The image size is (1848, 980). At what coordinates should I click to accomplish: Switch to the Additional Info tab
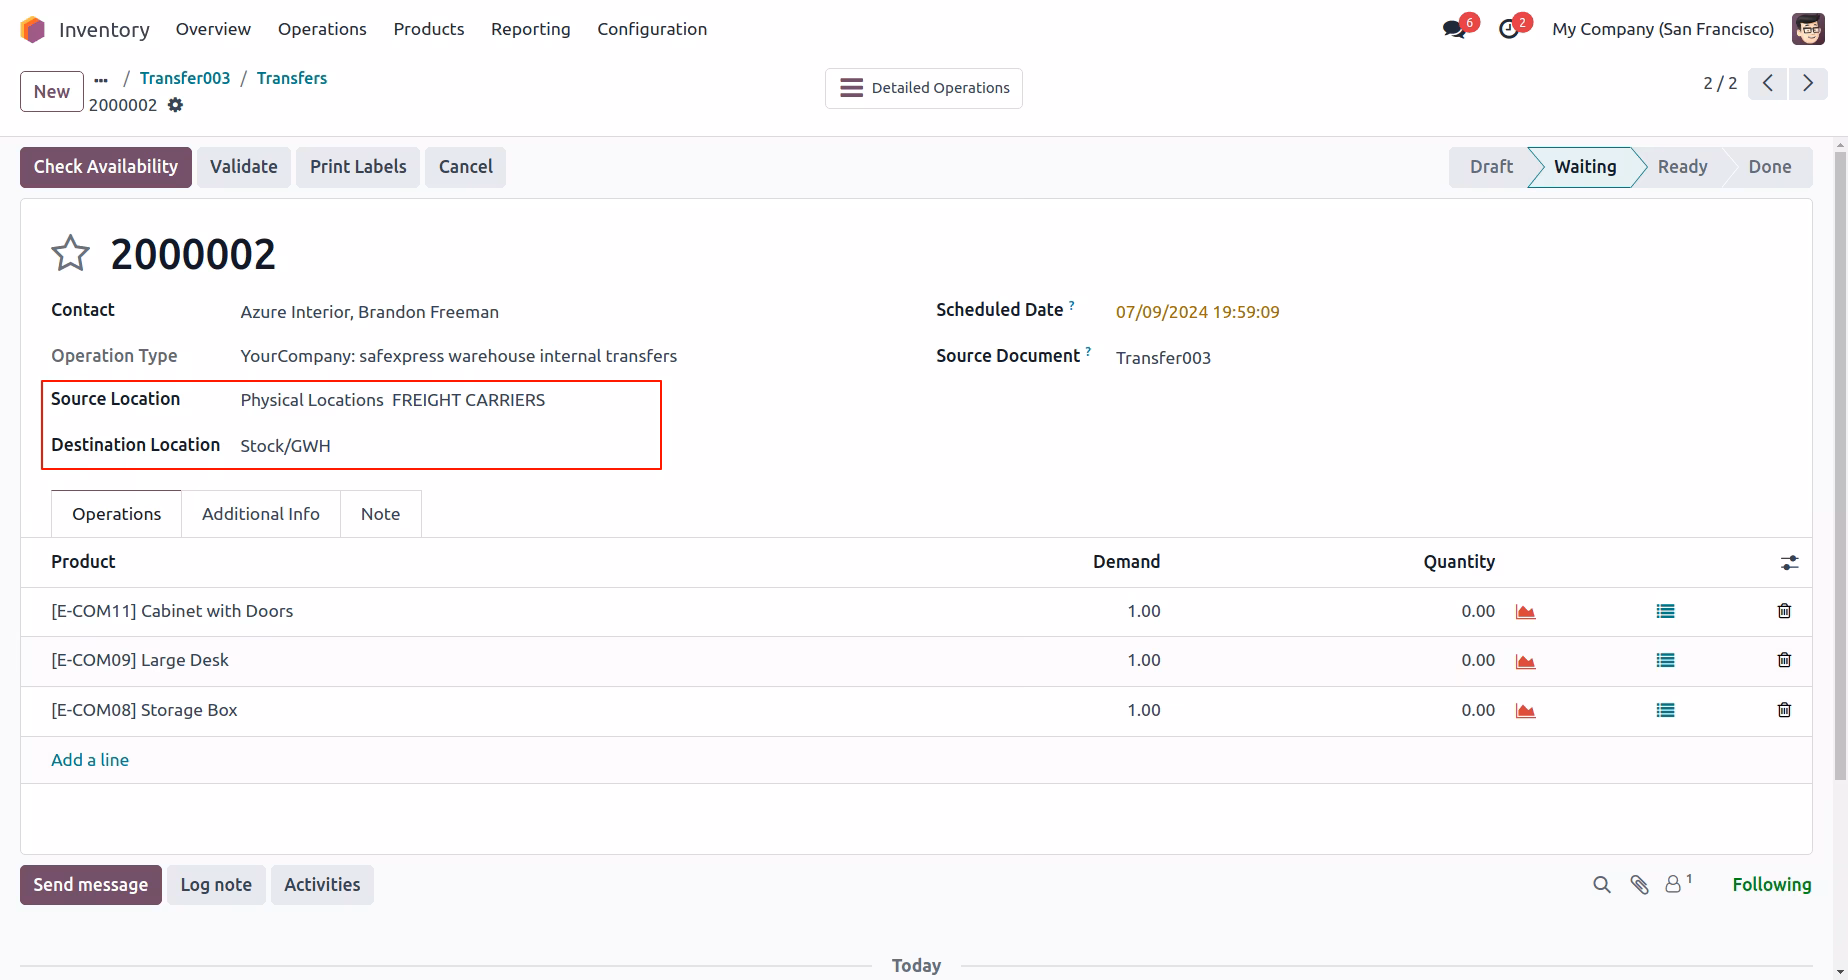pyautogui.click(x=261, y=514)
